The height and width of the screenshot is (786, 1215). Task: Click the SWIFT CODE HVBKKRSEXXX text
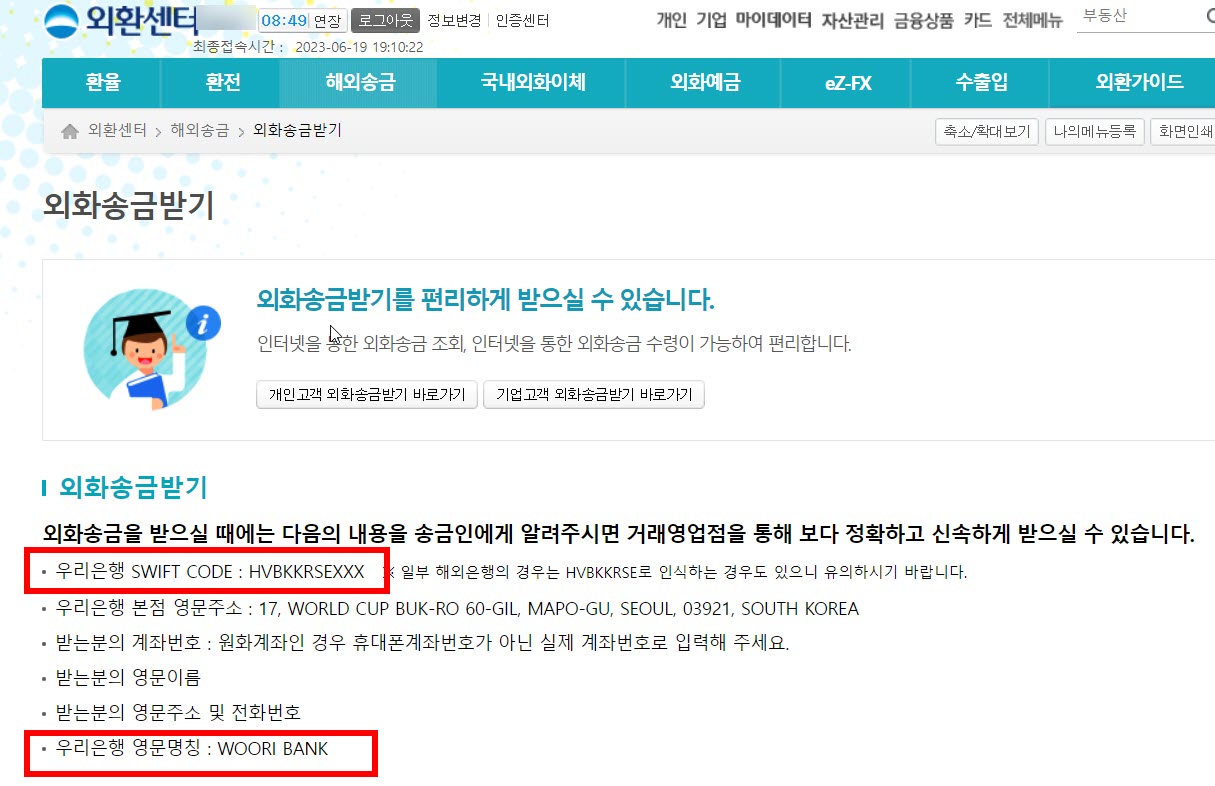click(211, 573)
